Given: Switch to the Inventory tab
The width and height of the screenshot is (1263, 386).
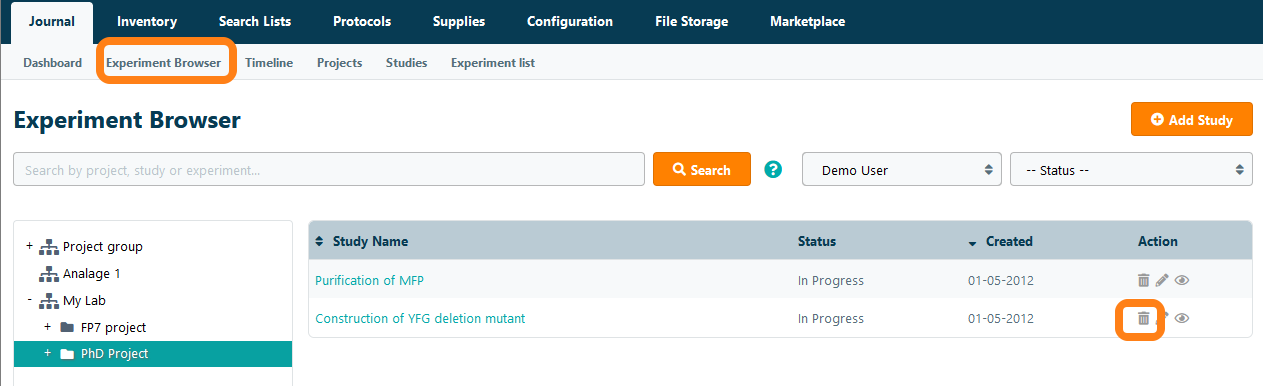Looking at the screenshot, I should coord(147,21).
